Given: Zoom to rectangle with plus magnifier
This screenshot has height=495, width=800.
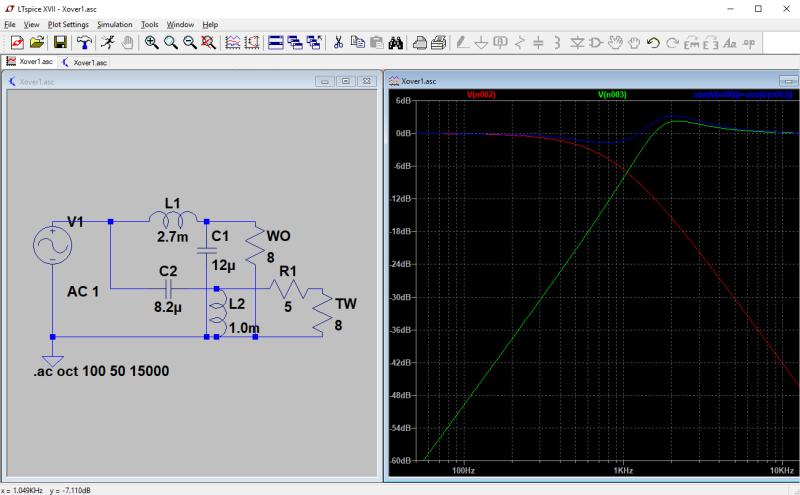Looking at the screenshot, I should [x=151, y=42].
